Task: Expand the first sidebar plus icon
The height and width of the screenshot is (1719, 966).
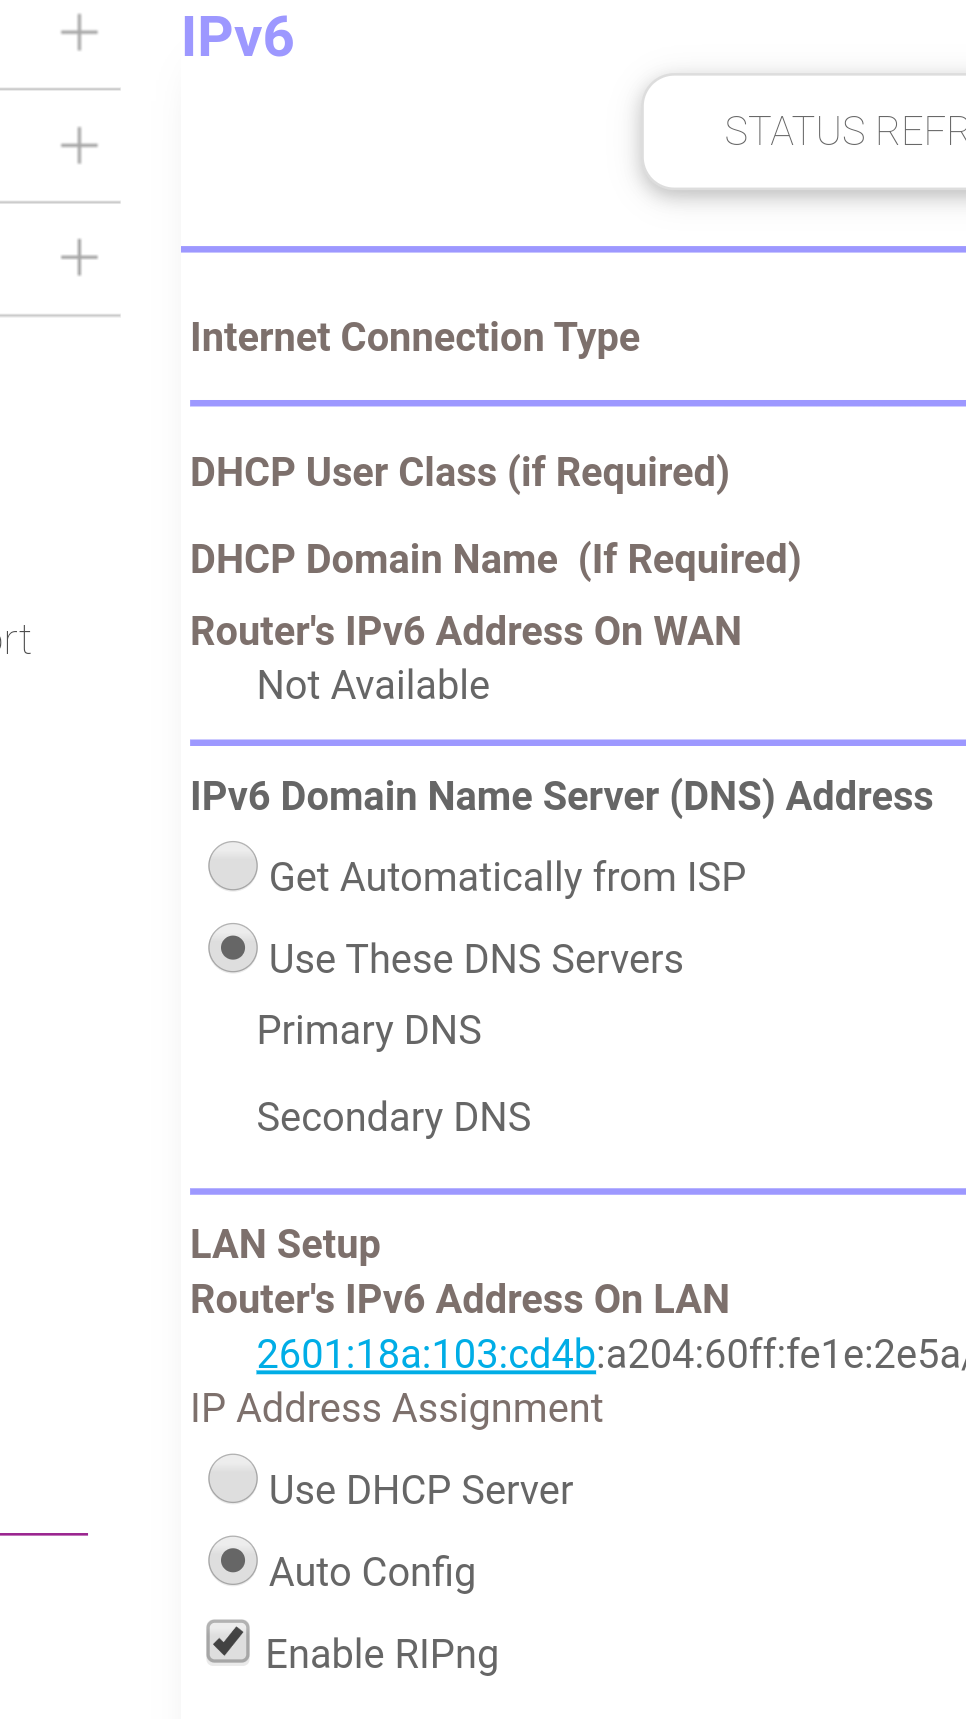Action: pyautogui.click(x=79, y=33)
